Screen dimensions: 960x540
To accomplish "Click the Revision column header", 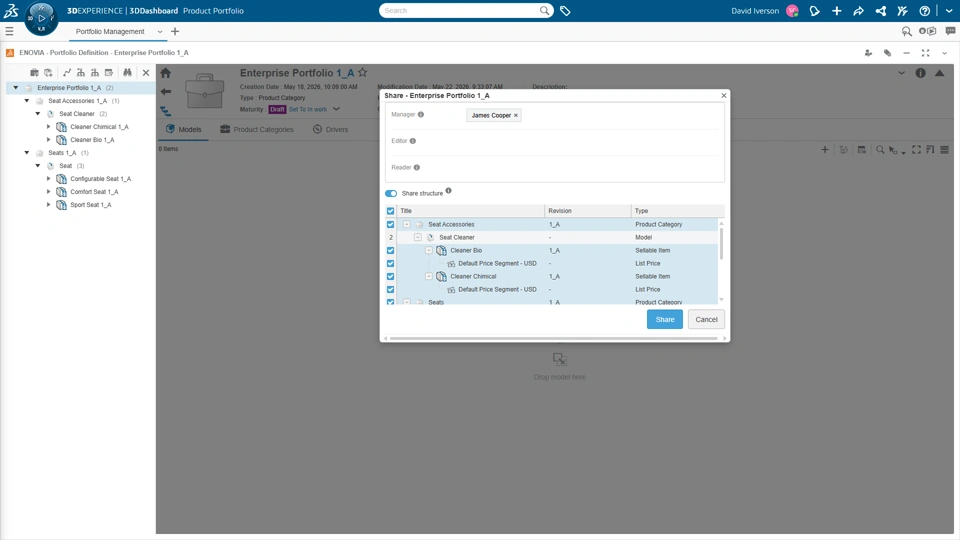I will tap(588, 211).
